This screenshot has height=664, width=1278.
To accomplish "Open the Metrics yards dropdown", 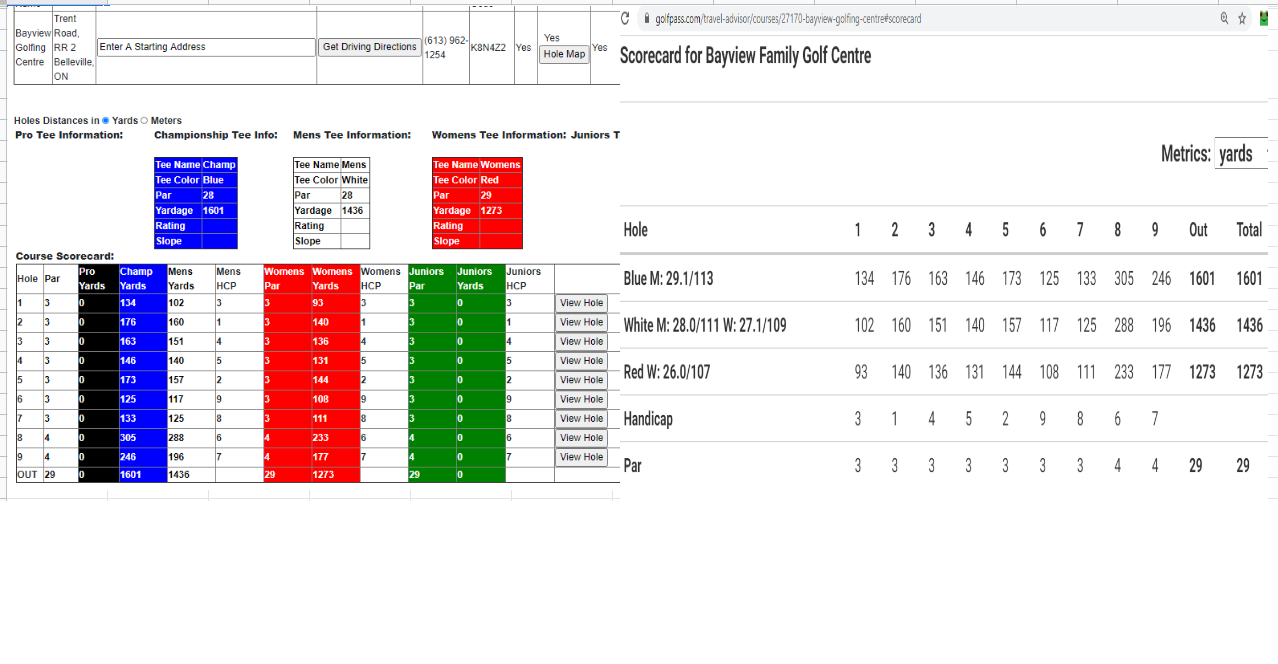I will click(x=1241, y=153).
